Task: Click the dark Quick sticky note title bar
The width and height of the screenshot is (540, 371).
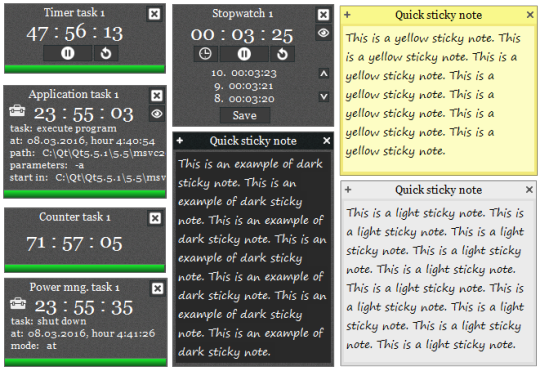Action: coord(253,141)
